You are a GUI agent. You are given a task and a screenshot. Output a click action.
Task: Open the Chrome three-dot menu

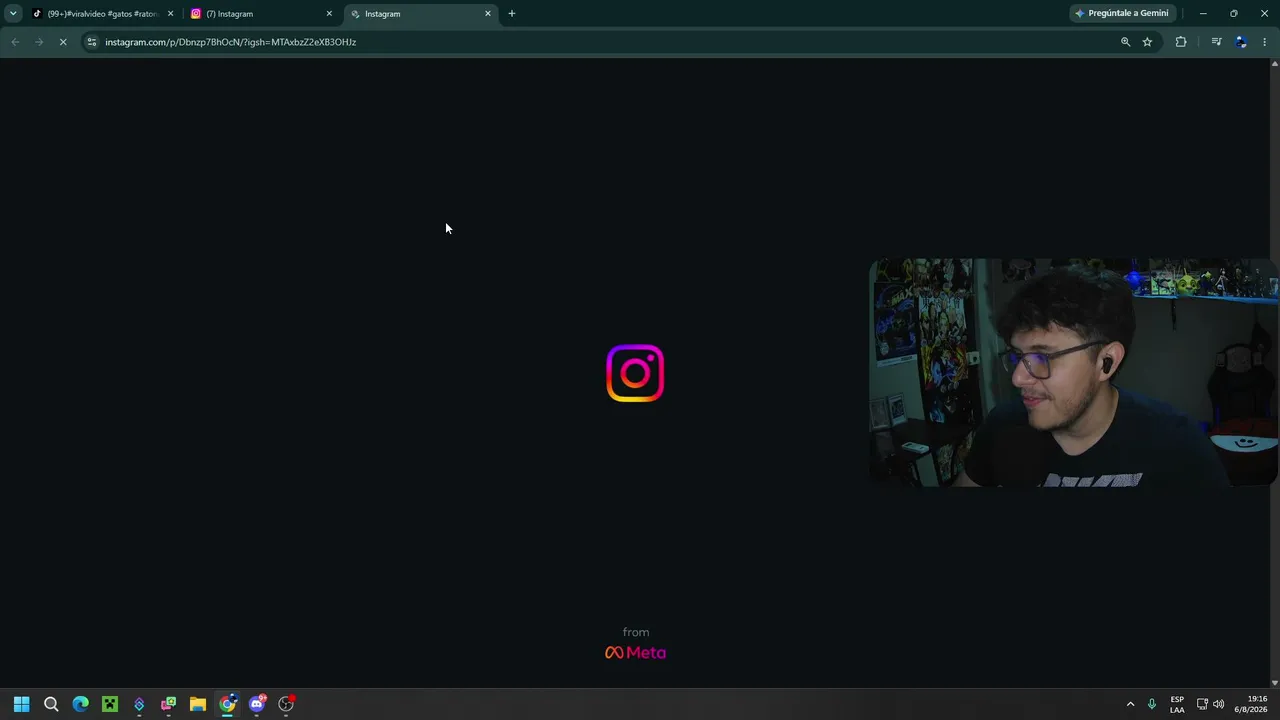(1265, 42)
